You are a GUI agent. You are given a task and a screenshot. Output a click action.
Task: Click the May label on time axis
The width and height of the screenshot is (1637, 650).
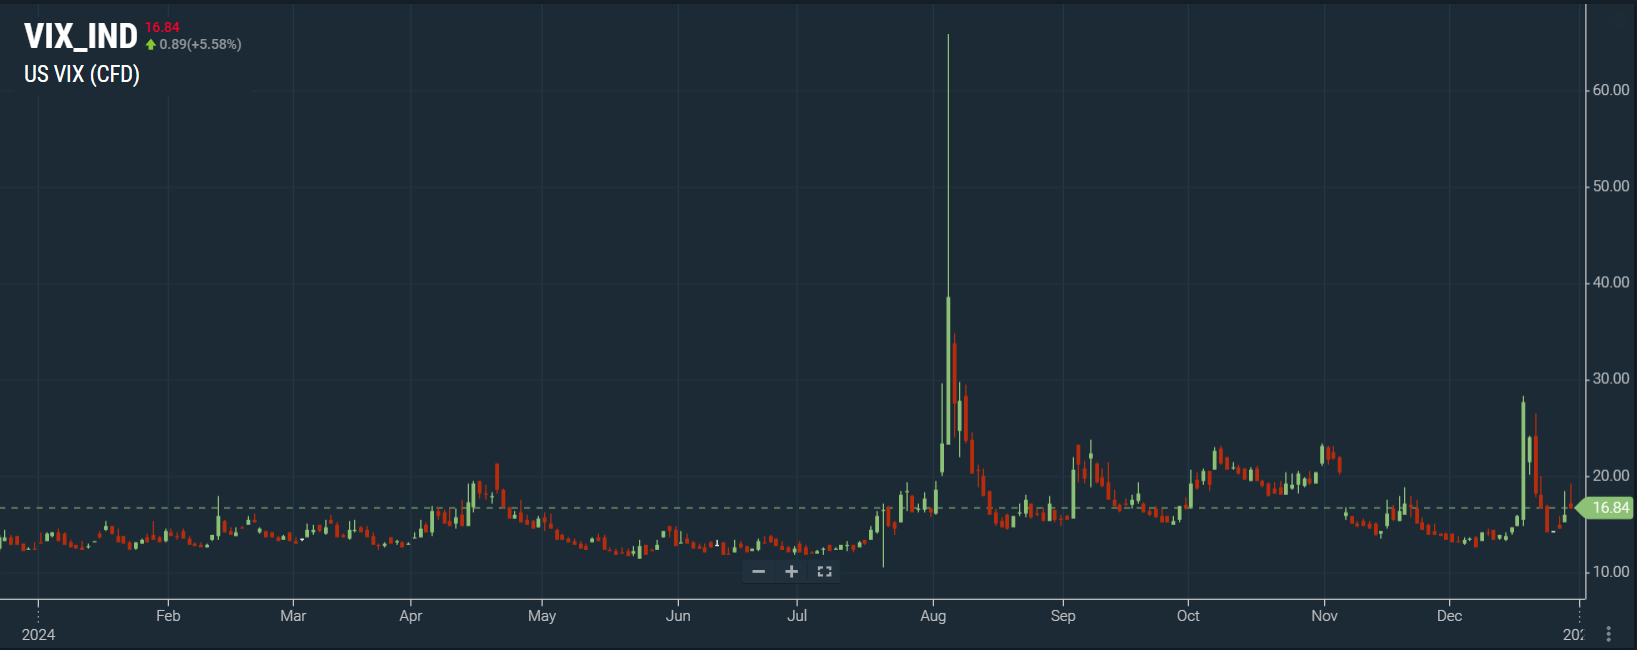[542, 616]
